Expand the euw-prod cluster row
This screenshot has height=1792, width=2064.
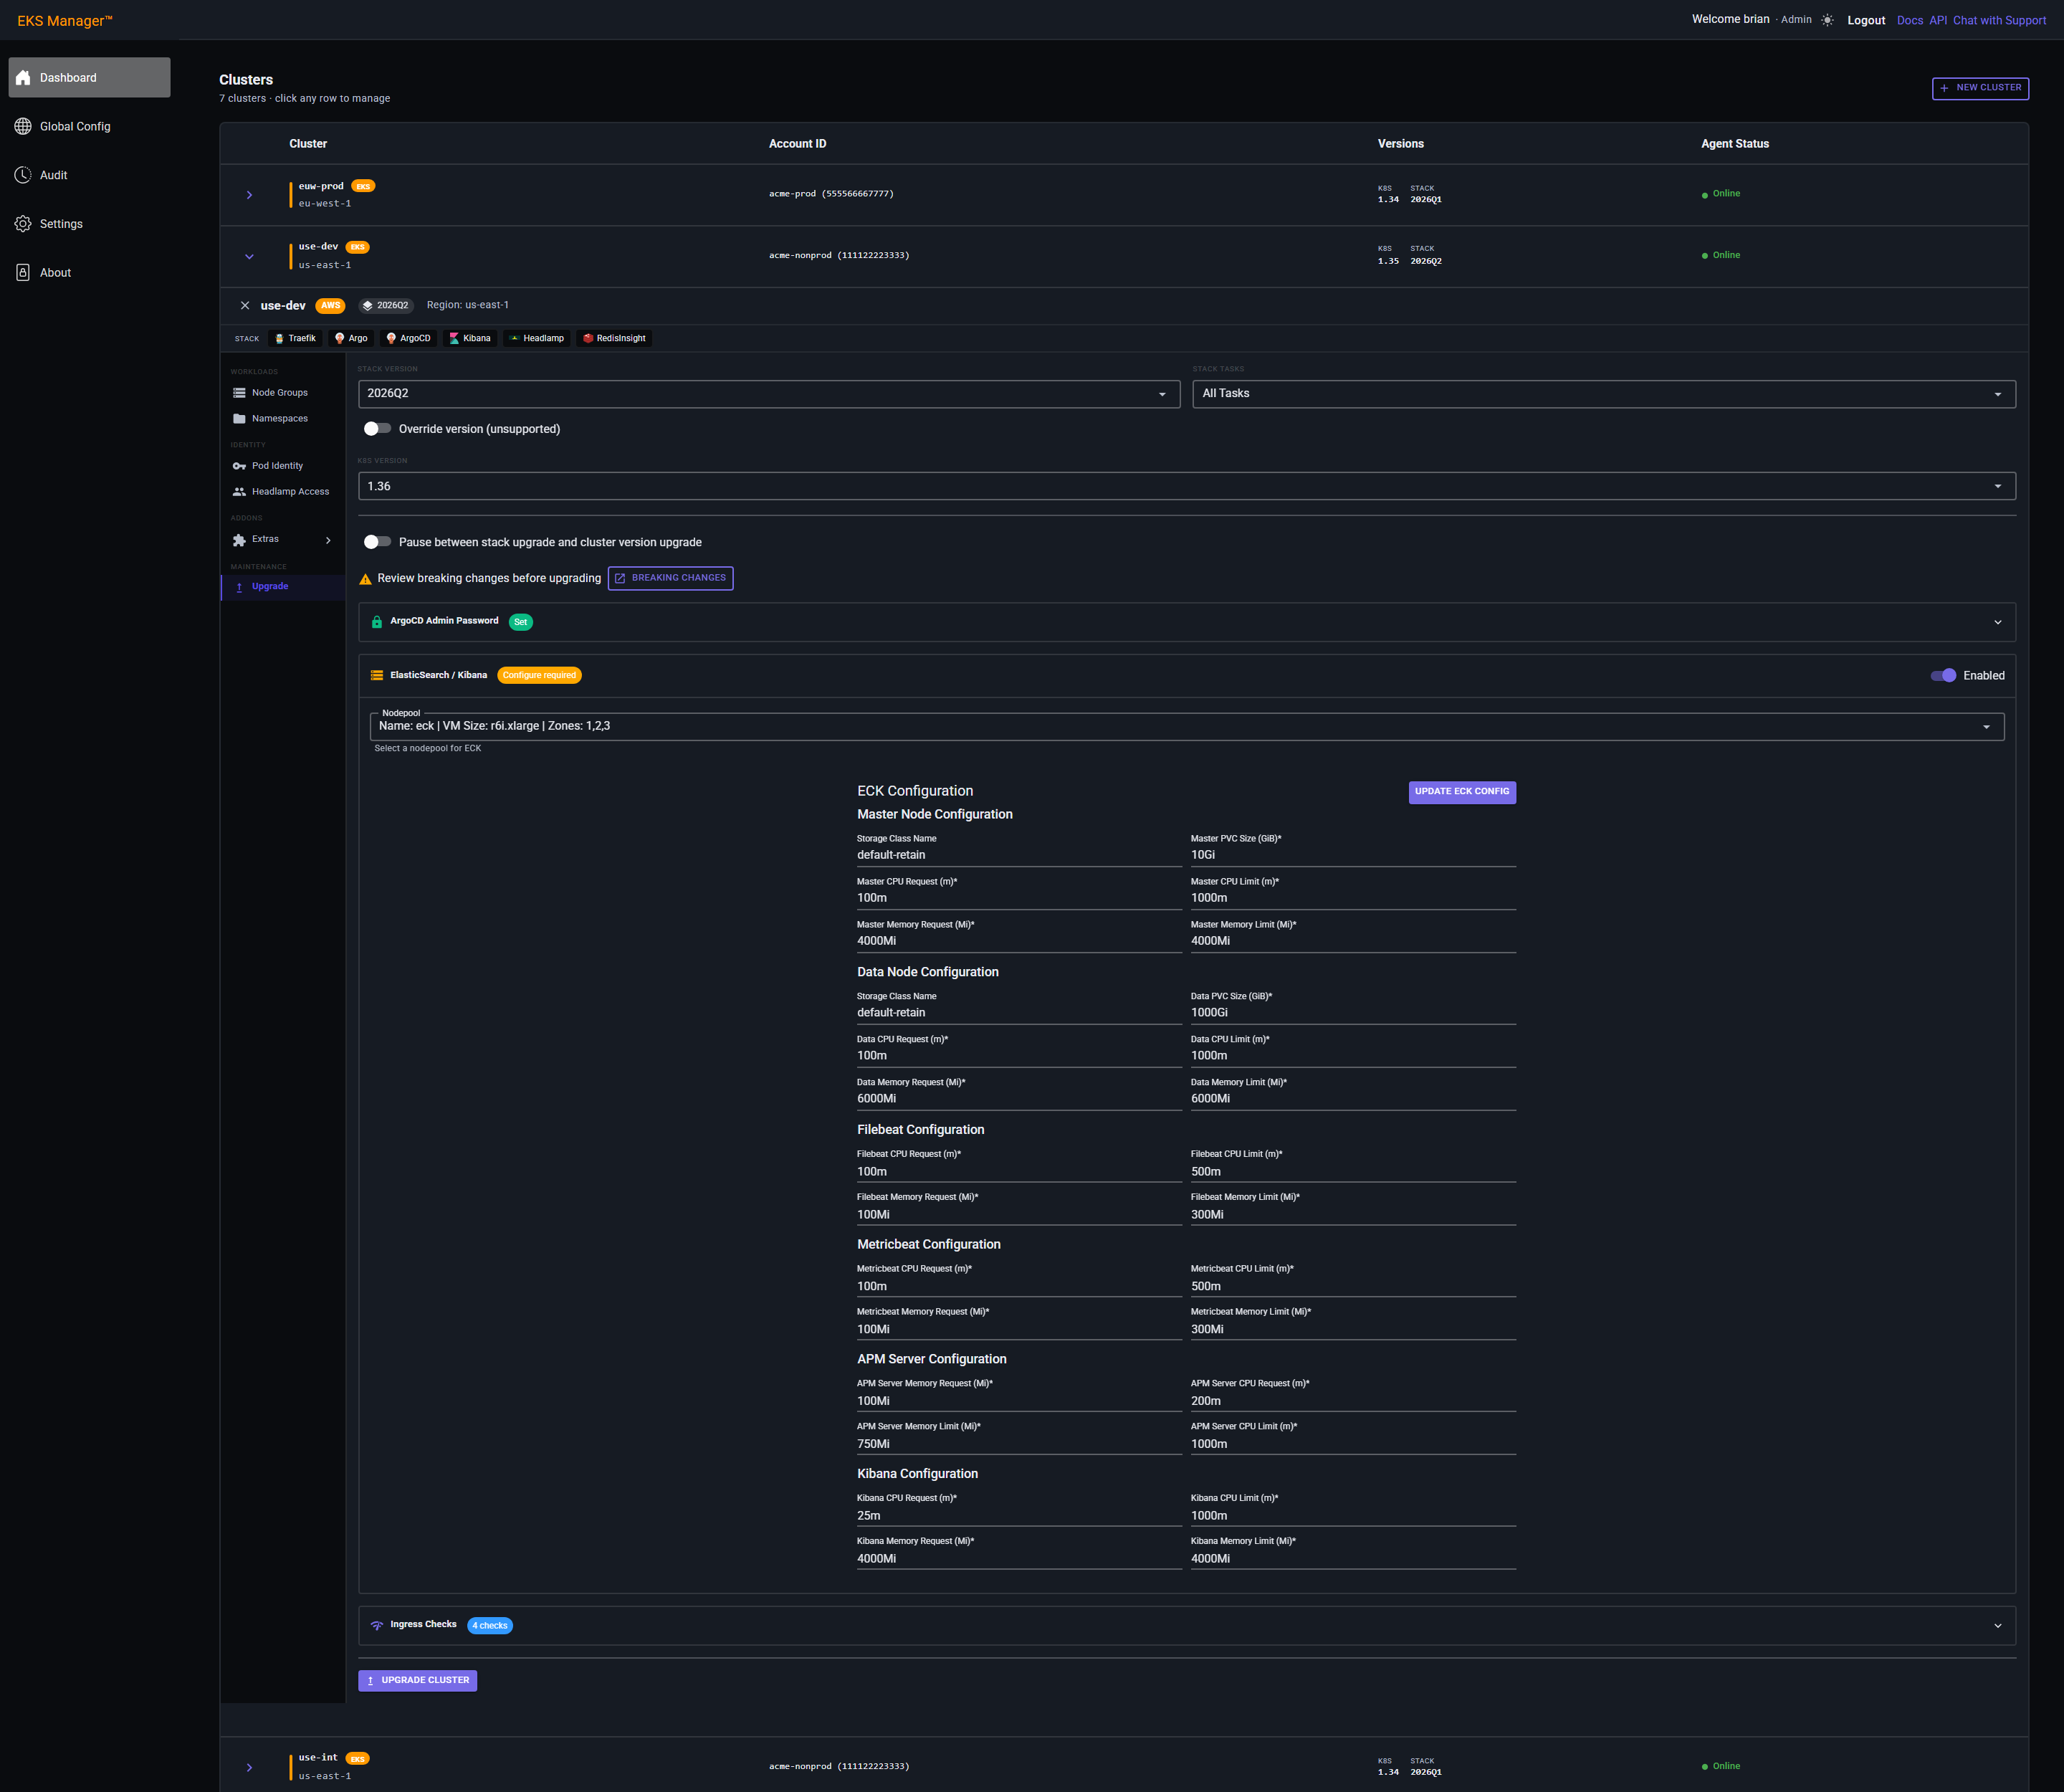coord(249,195)
